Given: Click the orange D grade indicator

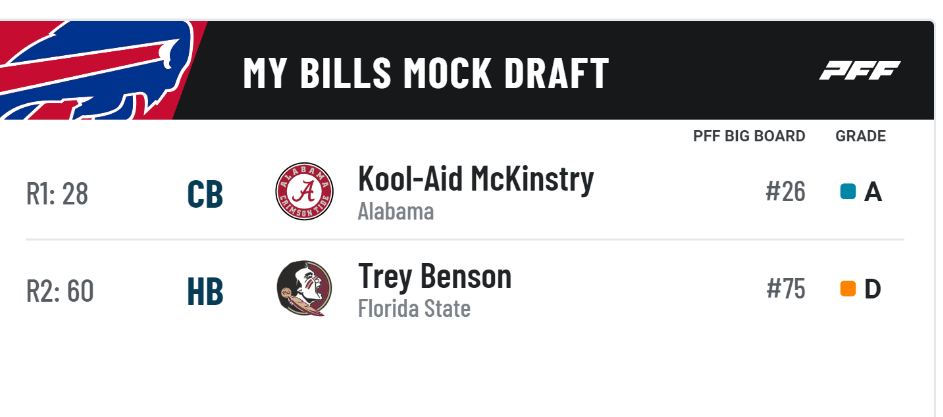Looking at the screenshot, I should pos(848,289).
